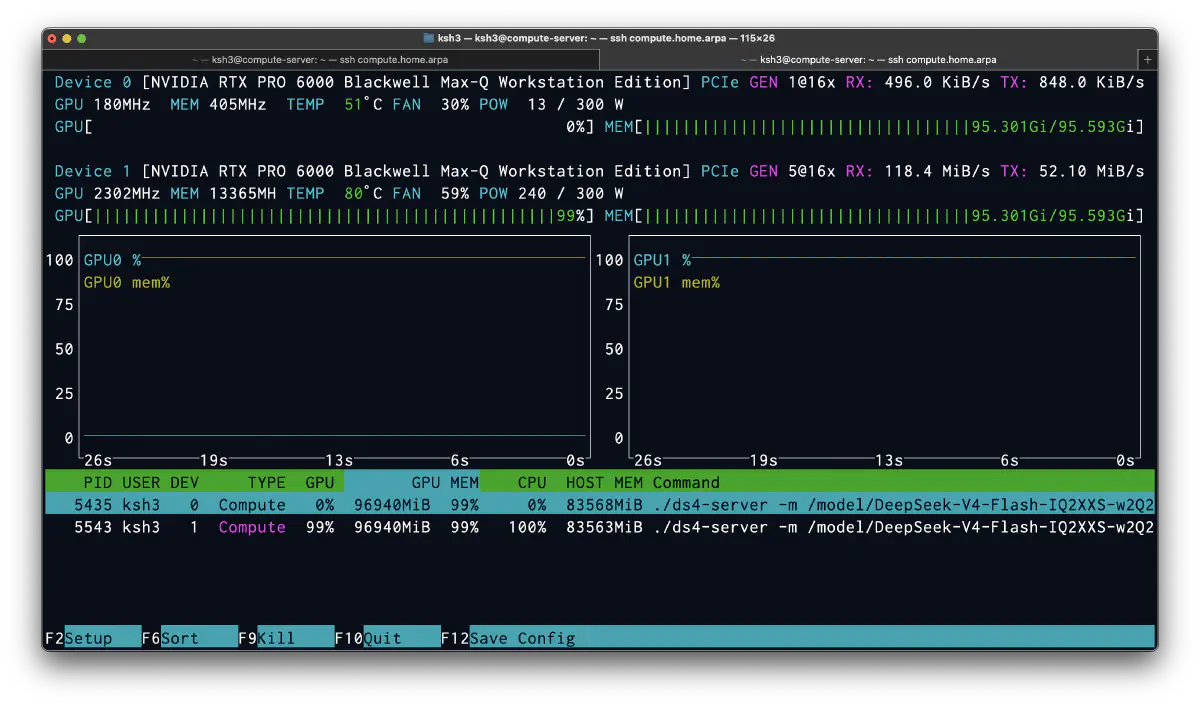The height and width of the screenshot is (706, 1200).
Task: Select process row with PID 5435
Action: tap(600, 505)
